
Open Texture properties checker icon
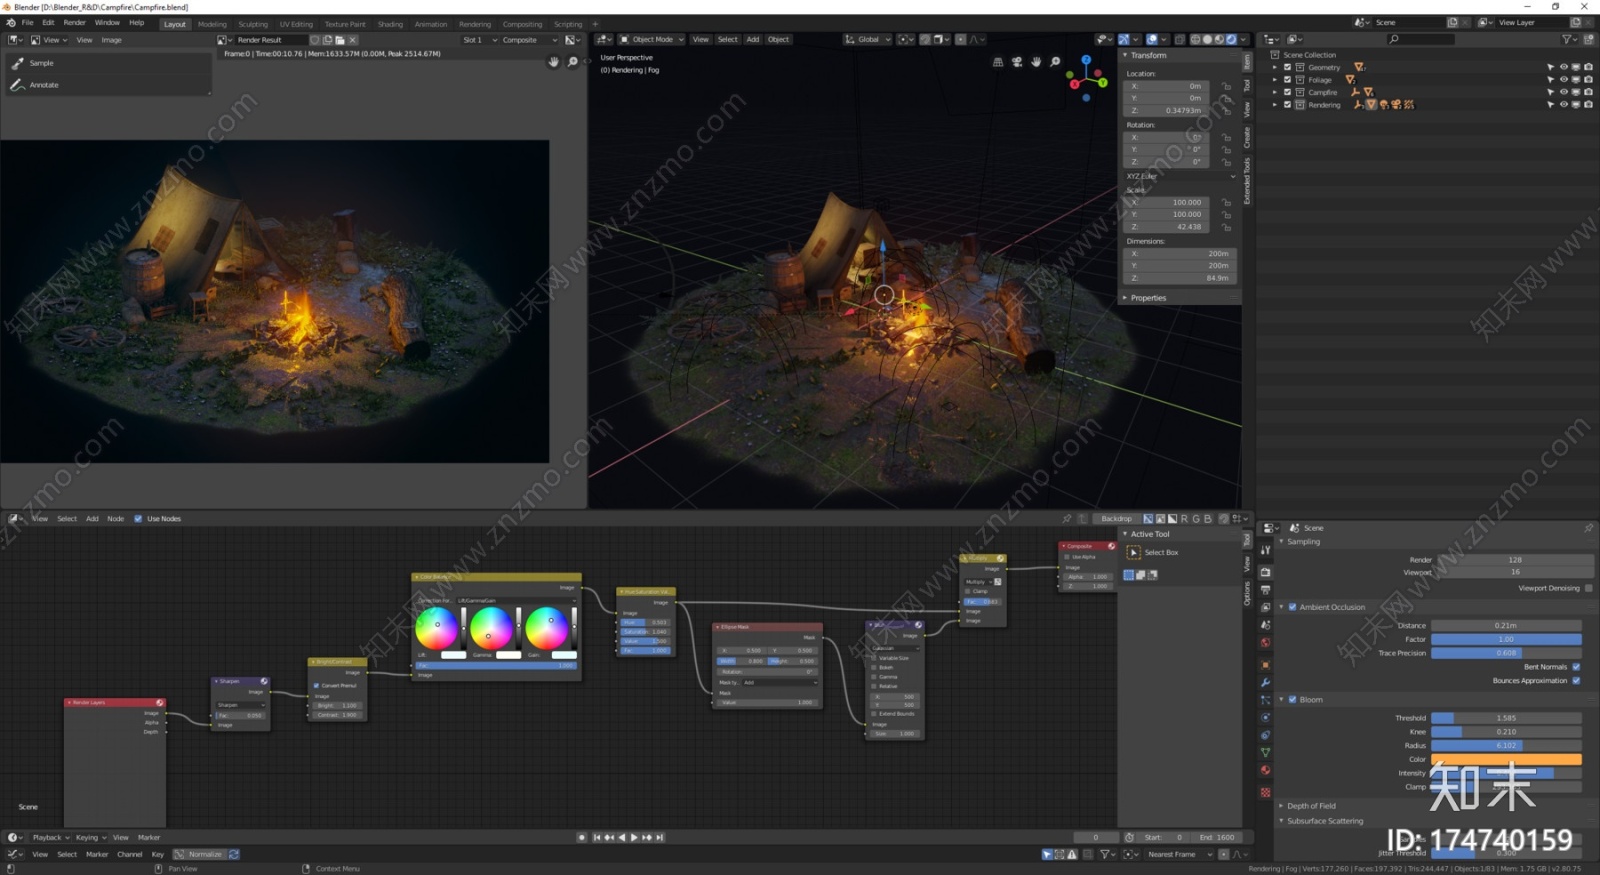click(1265, 792)
